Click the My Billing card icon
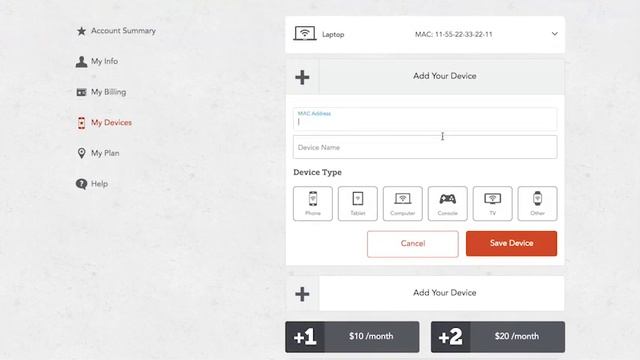 81,92
